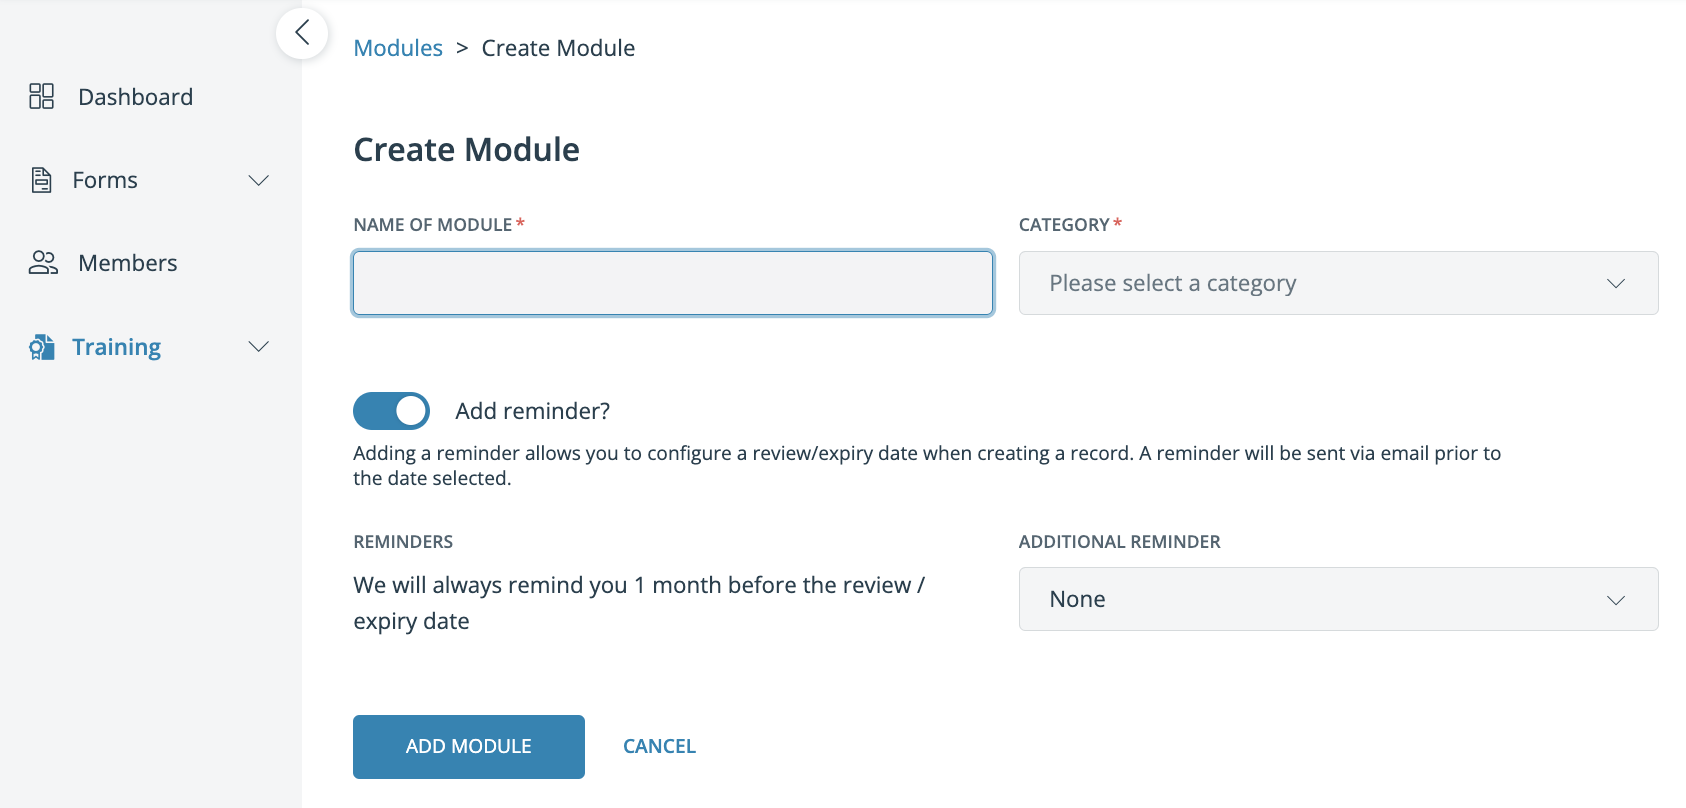
Task: Toggle the Add reminder switch off
Action: point(391,411)
